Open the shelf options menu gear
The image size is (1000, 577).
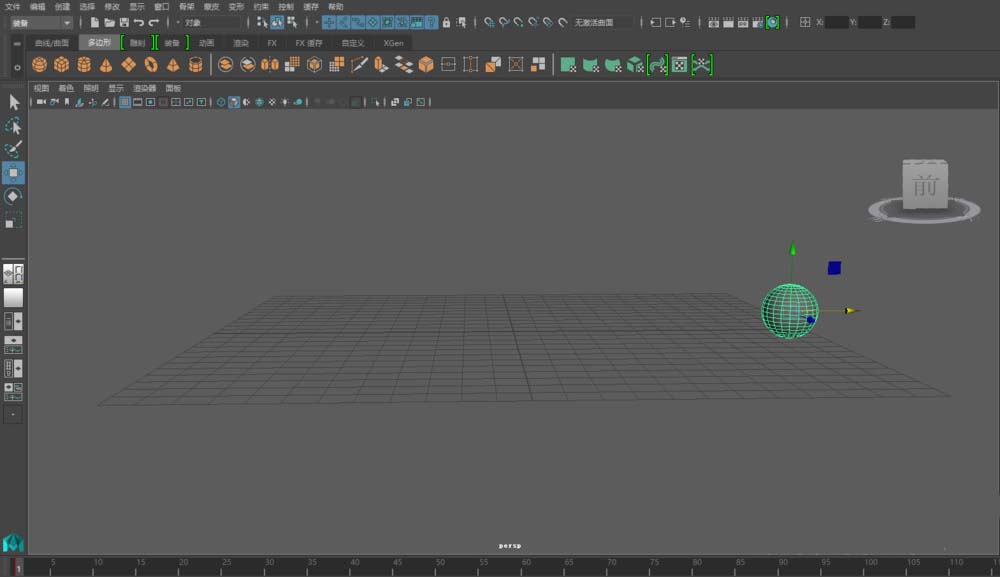[x=17, y=67]
